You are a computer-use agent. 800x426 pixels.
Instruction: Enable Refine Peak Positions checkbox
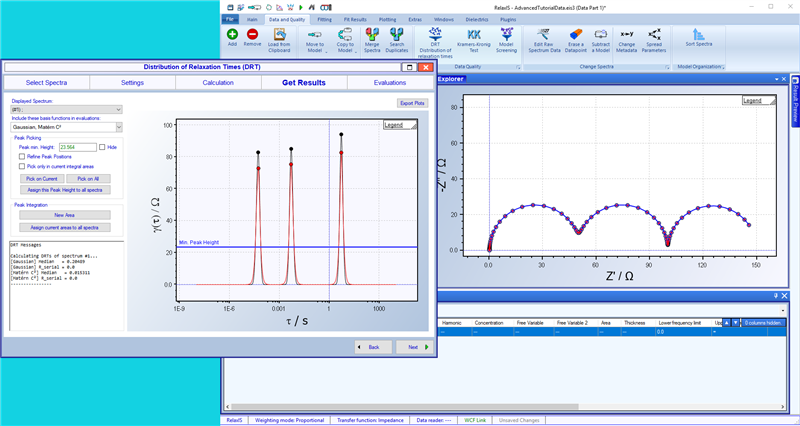(22, 157)
